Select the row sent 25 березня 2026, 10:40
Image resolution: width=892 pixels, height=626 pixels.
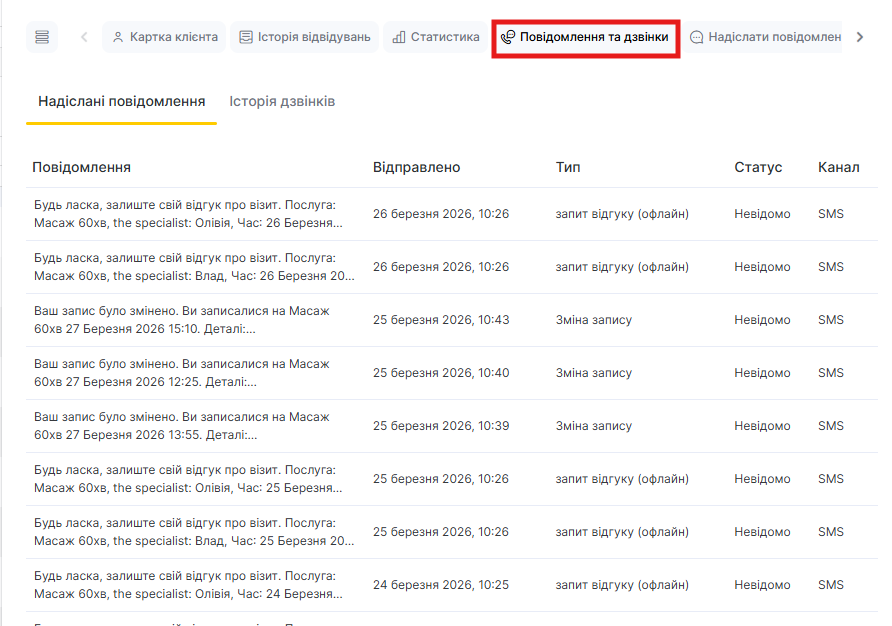(x=440, y=373)
